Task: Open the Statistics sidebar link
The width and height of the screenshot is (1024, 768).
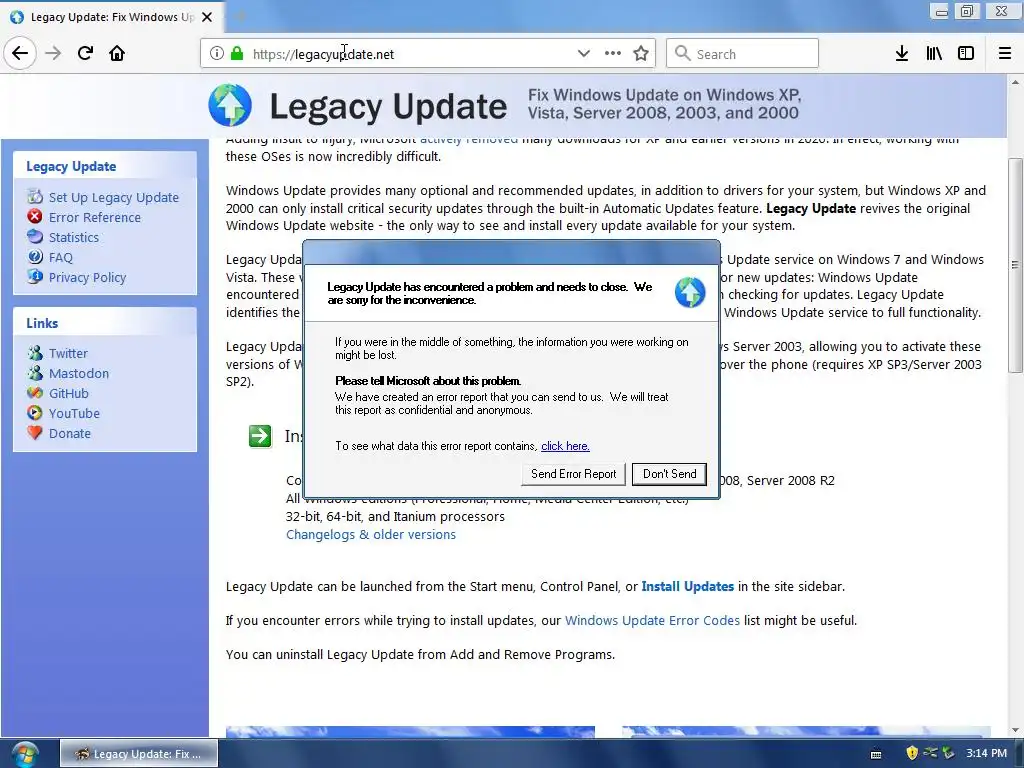Action: coord(74,238)
